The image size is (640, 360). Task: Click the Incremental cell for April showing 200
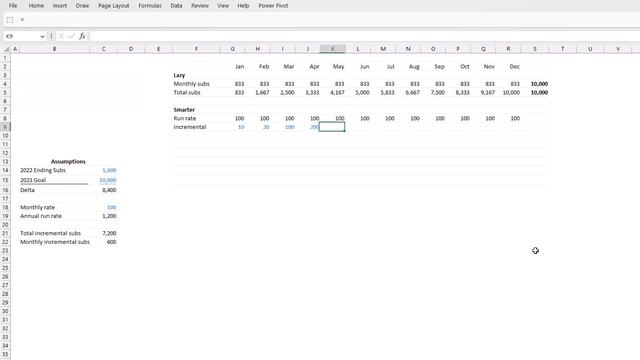pos(314,127)
